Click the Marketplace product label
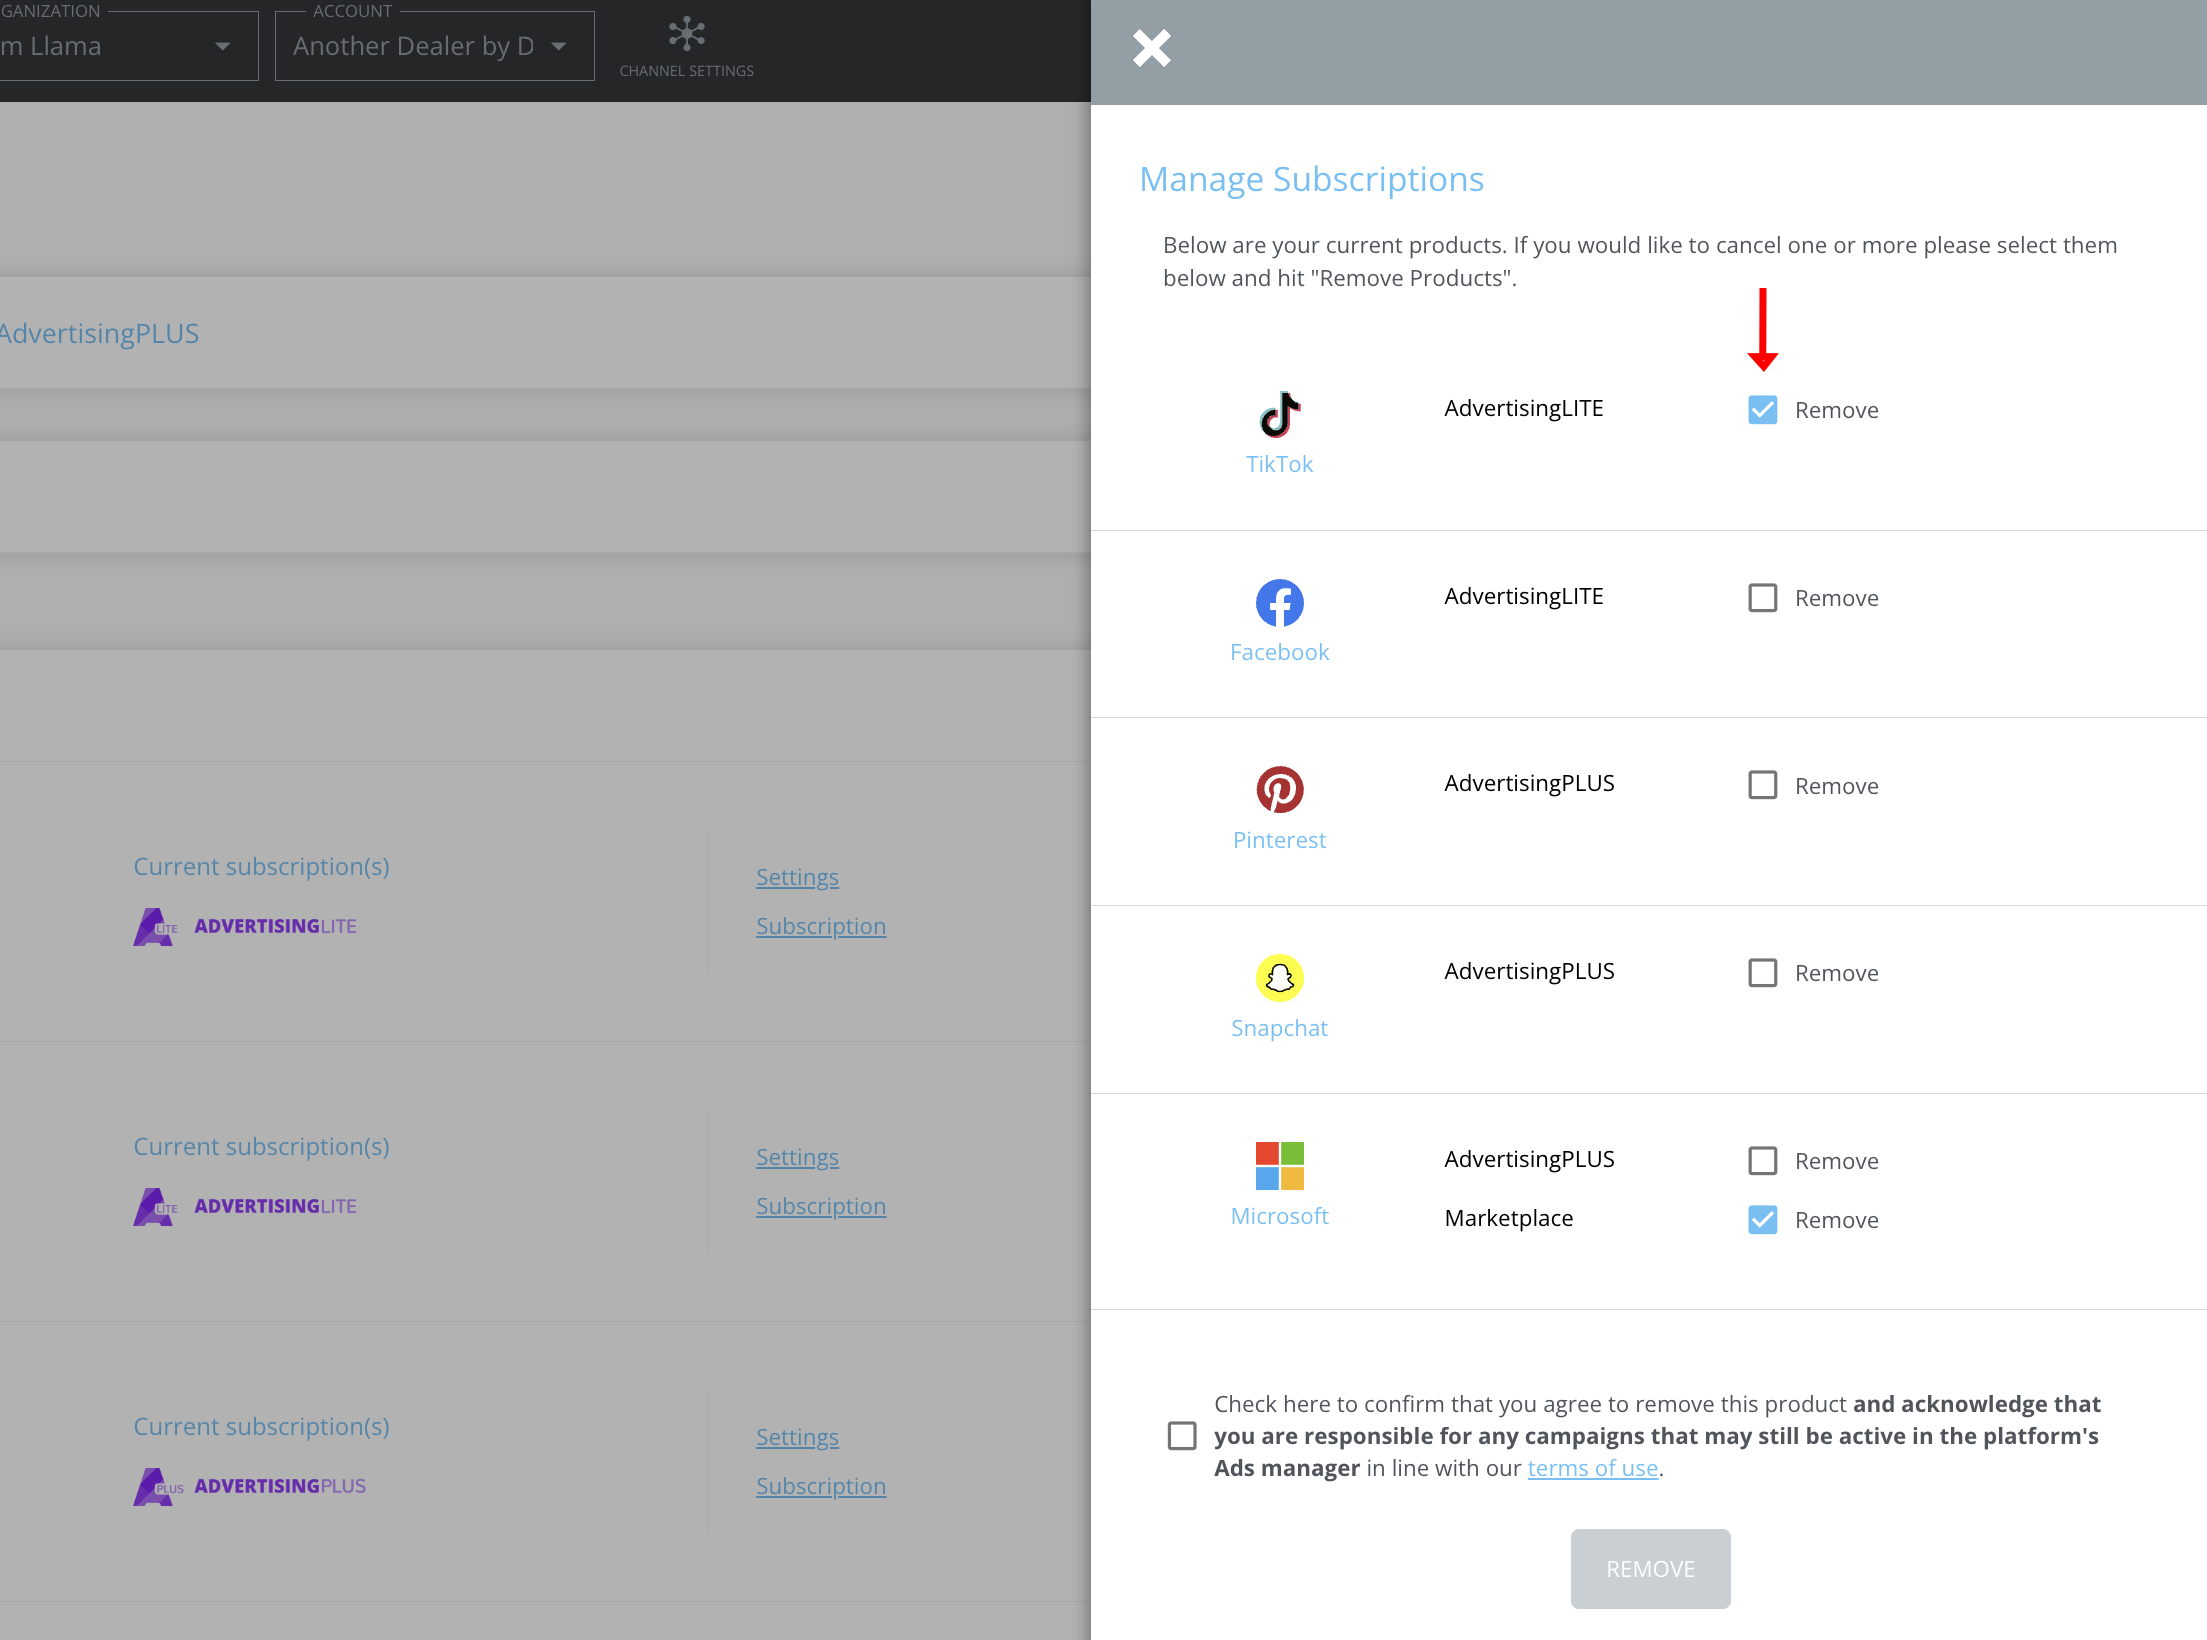 pyautogui.click(x=1508, y=1218)
